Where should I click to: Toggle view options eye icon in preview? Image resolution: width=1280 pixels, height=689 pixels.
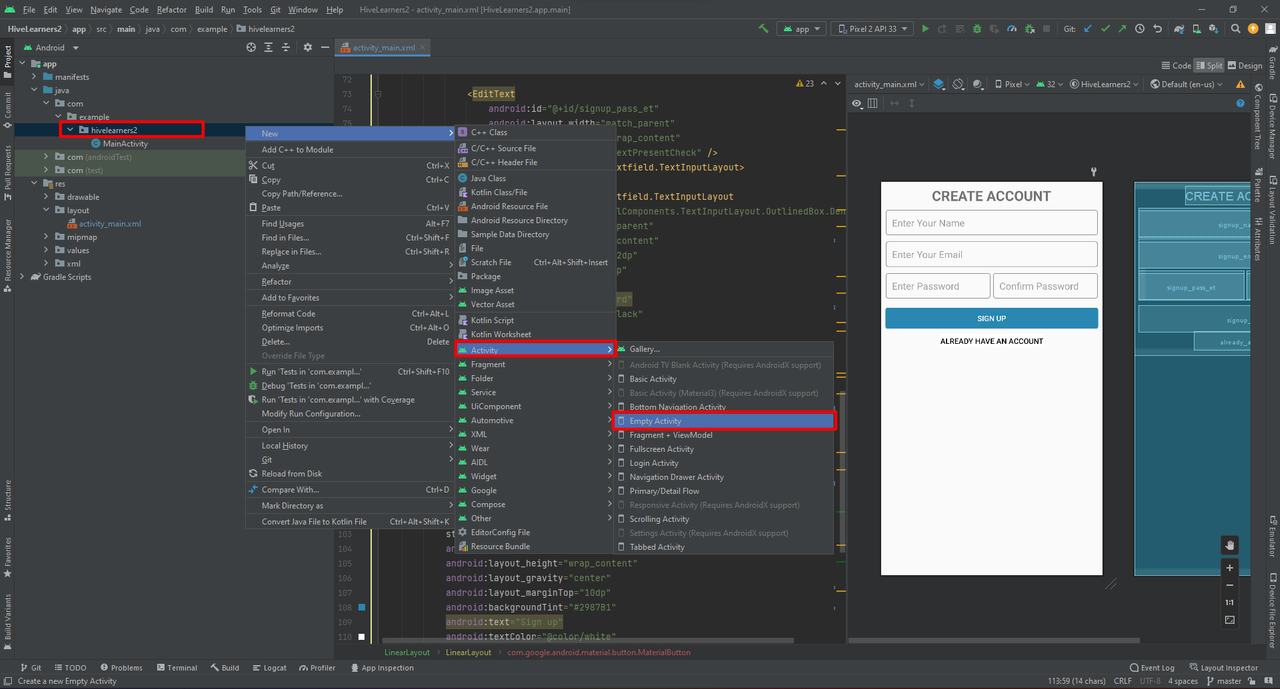[857, 103]
